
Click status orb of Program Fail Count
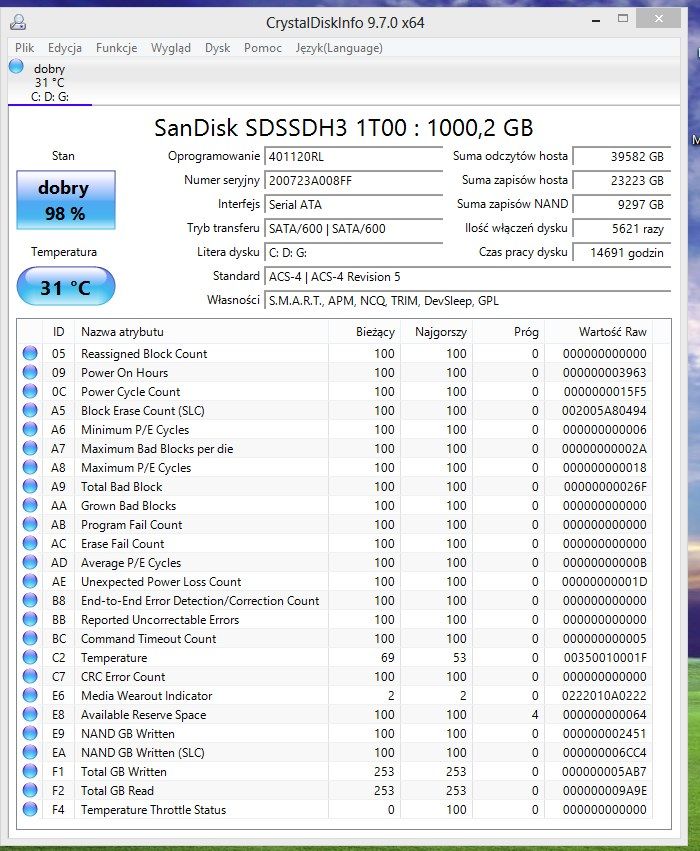[x=30, y=524]
